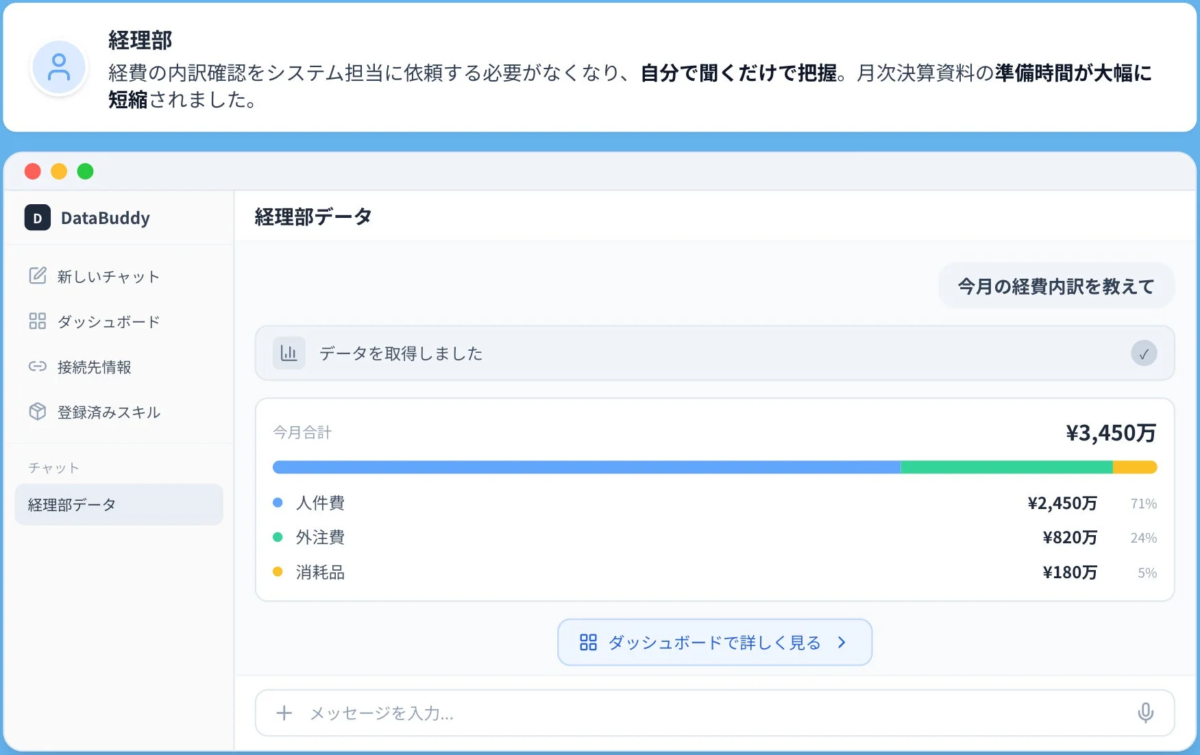Viewport: 1200px width, 755px height.
Task: Select the 今月の経費内訳を教えて message bubble
Action: point(1055,285)
